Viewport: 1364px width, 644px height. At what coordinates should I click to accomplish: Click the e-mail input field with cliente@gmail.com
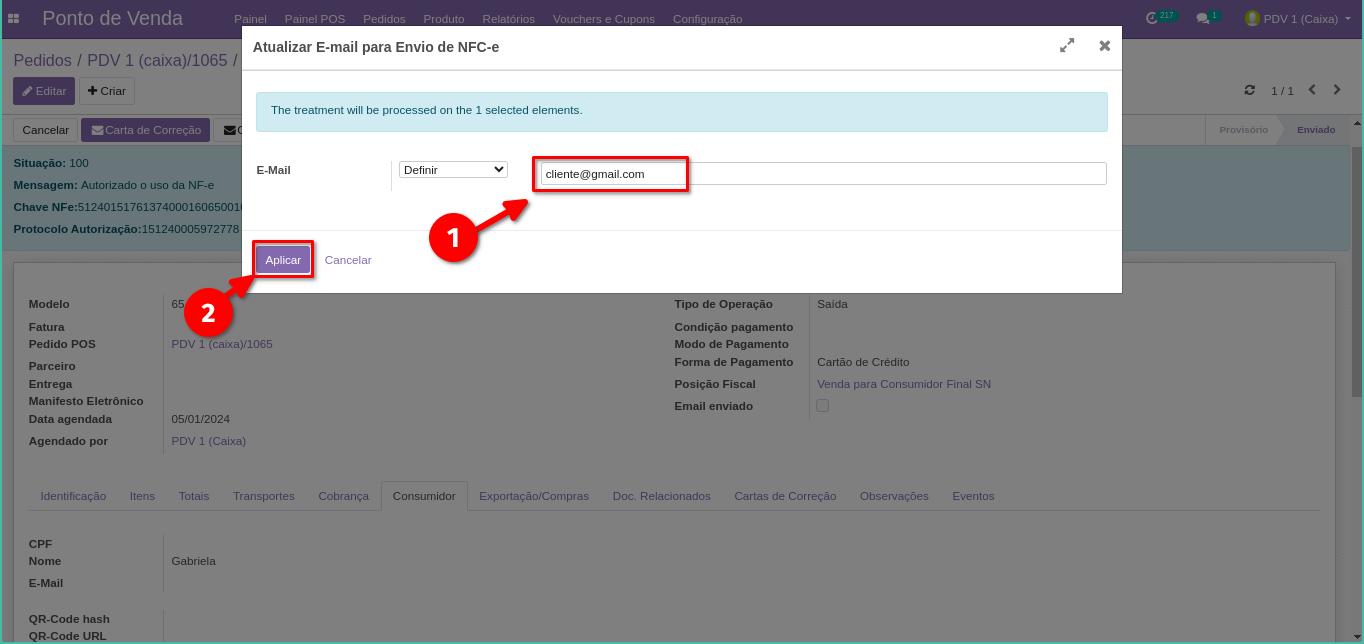(x=820, y=174)
